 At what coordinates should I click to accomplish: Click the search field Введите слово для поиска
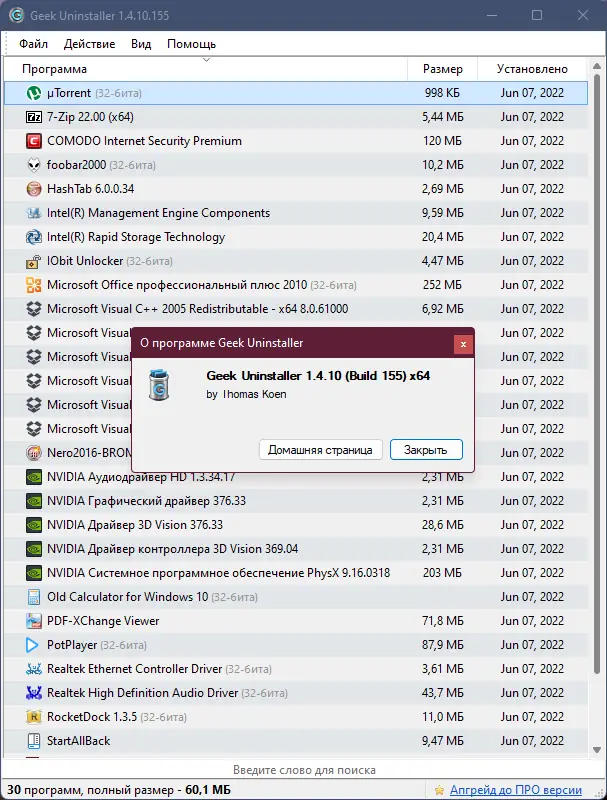tap(304, 770)
